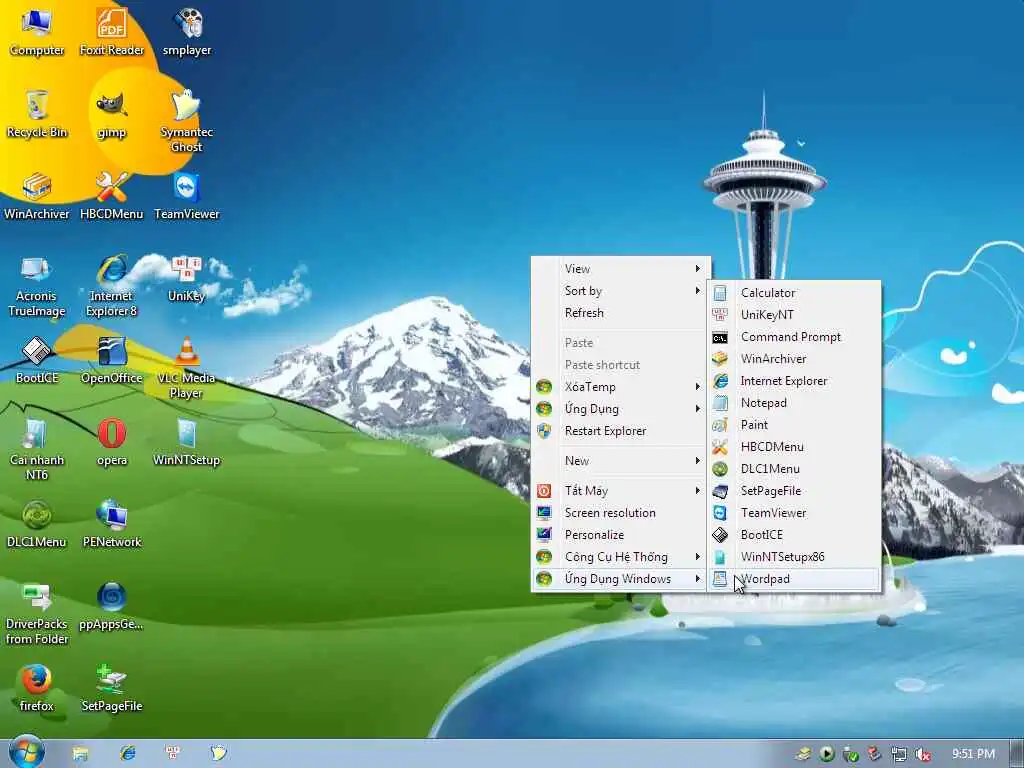Open Notepad from the submenu

pos(794,403)
